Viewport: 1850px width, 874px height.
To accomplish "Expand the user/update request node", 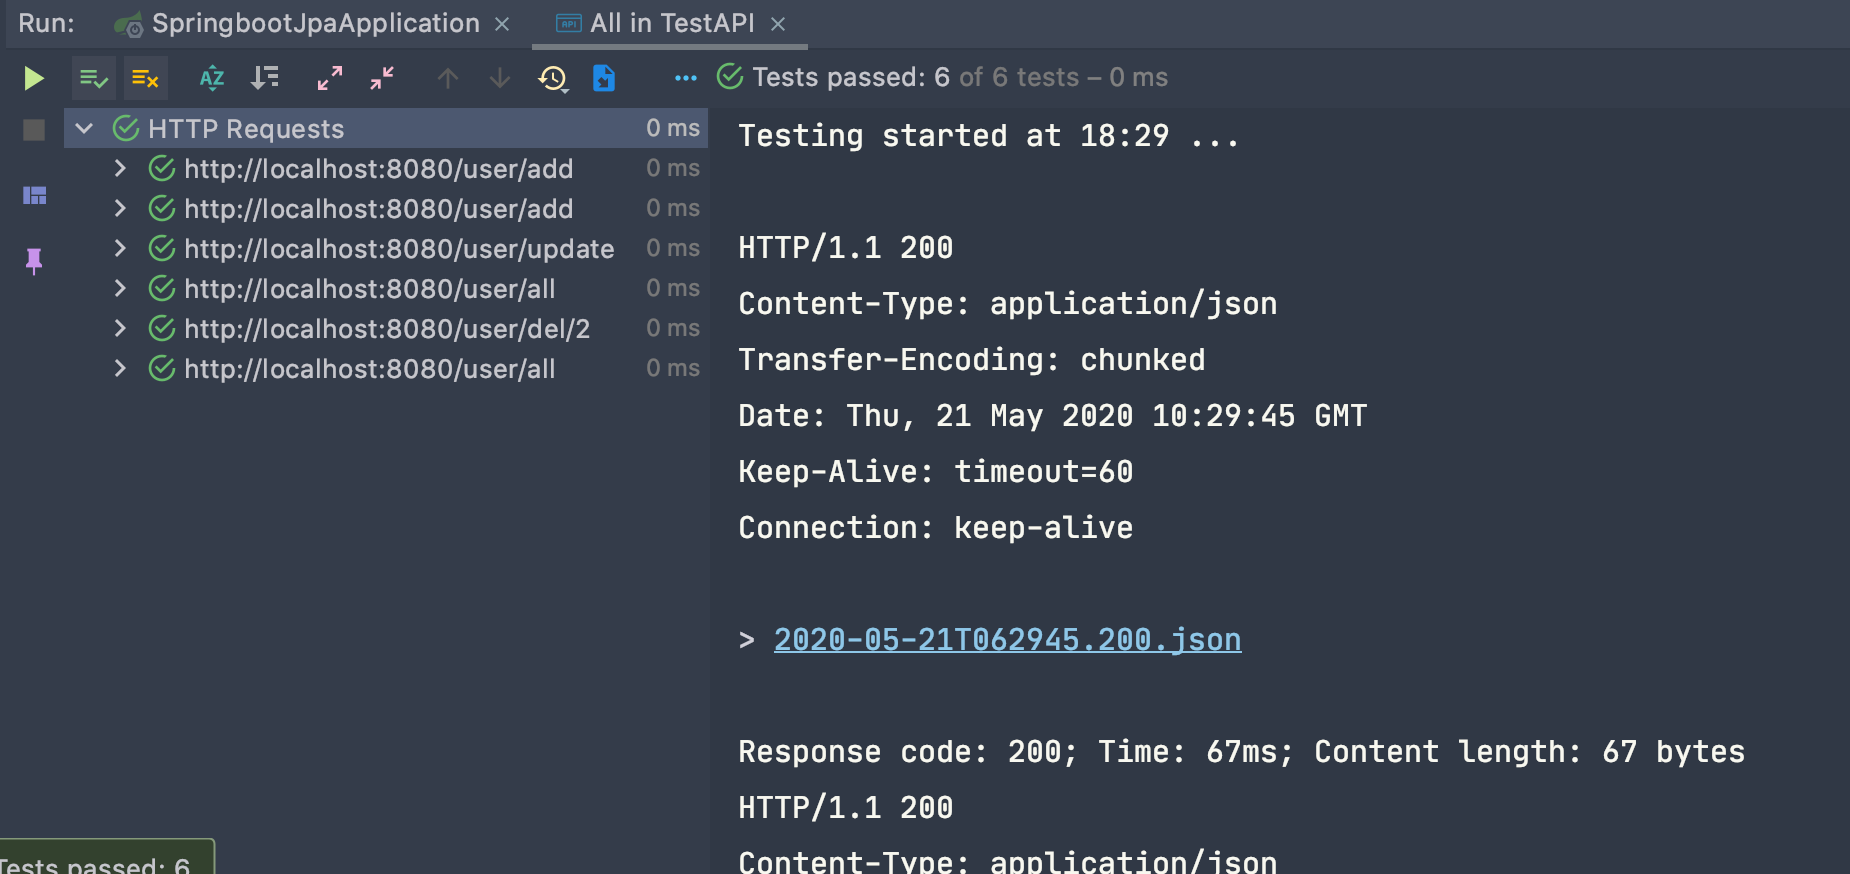I will coord(120,248).
